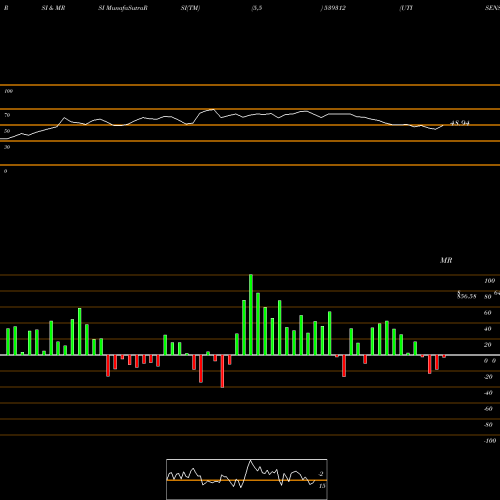This screenshot has height=500, width=500.
Task: Select the "MR" panel title label
Action: coord(446,260)
